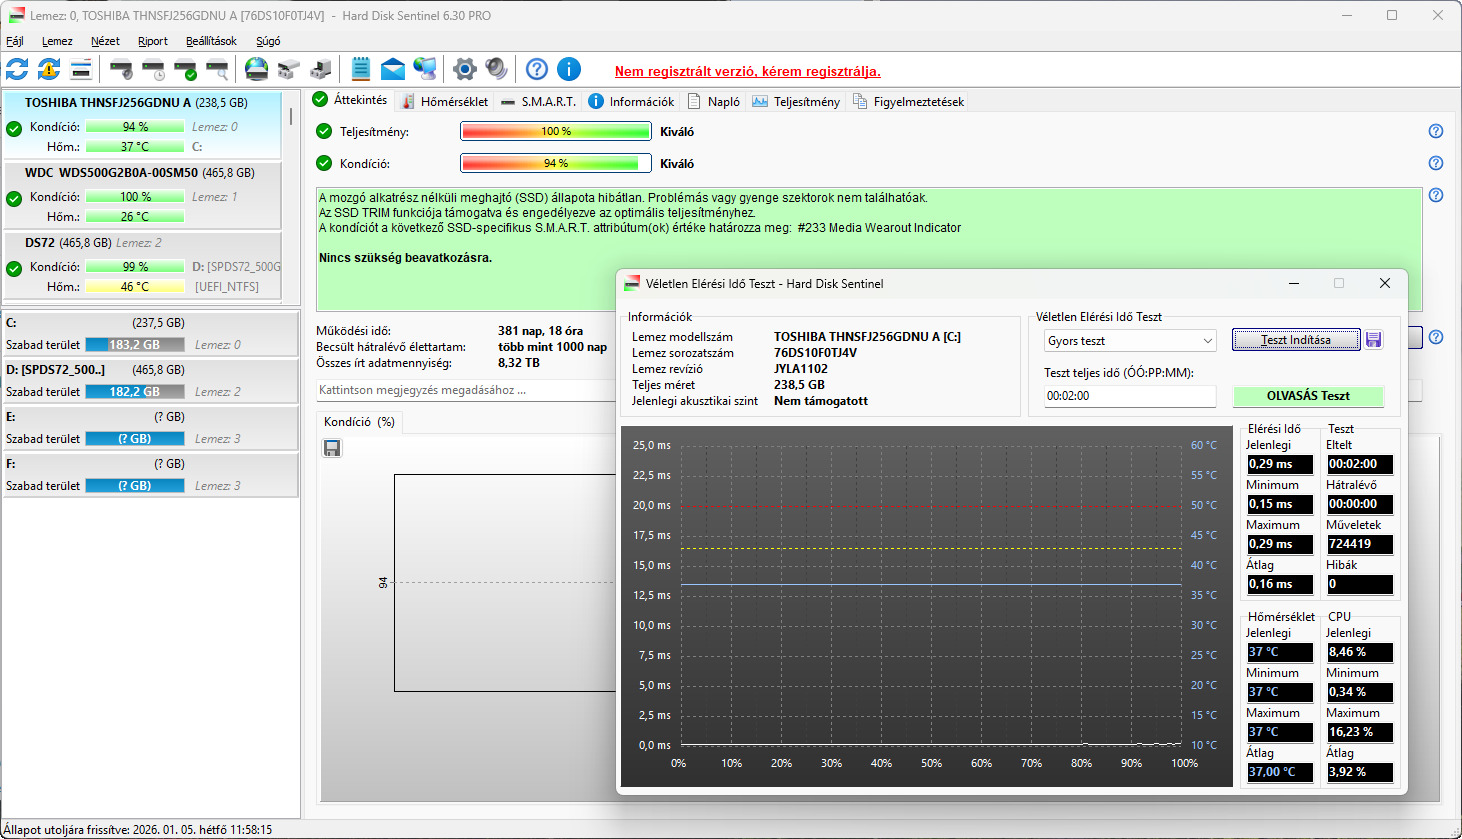This screenshot has width=1462, height=839.
Task: Click the save floppy icon beside Teszt Indítása
Action: pos(1374,340)
